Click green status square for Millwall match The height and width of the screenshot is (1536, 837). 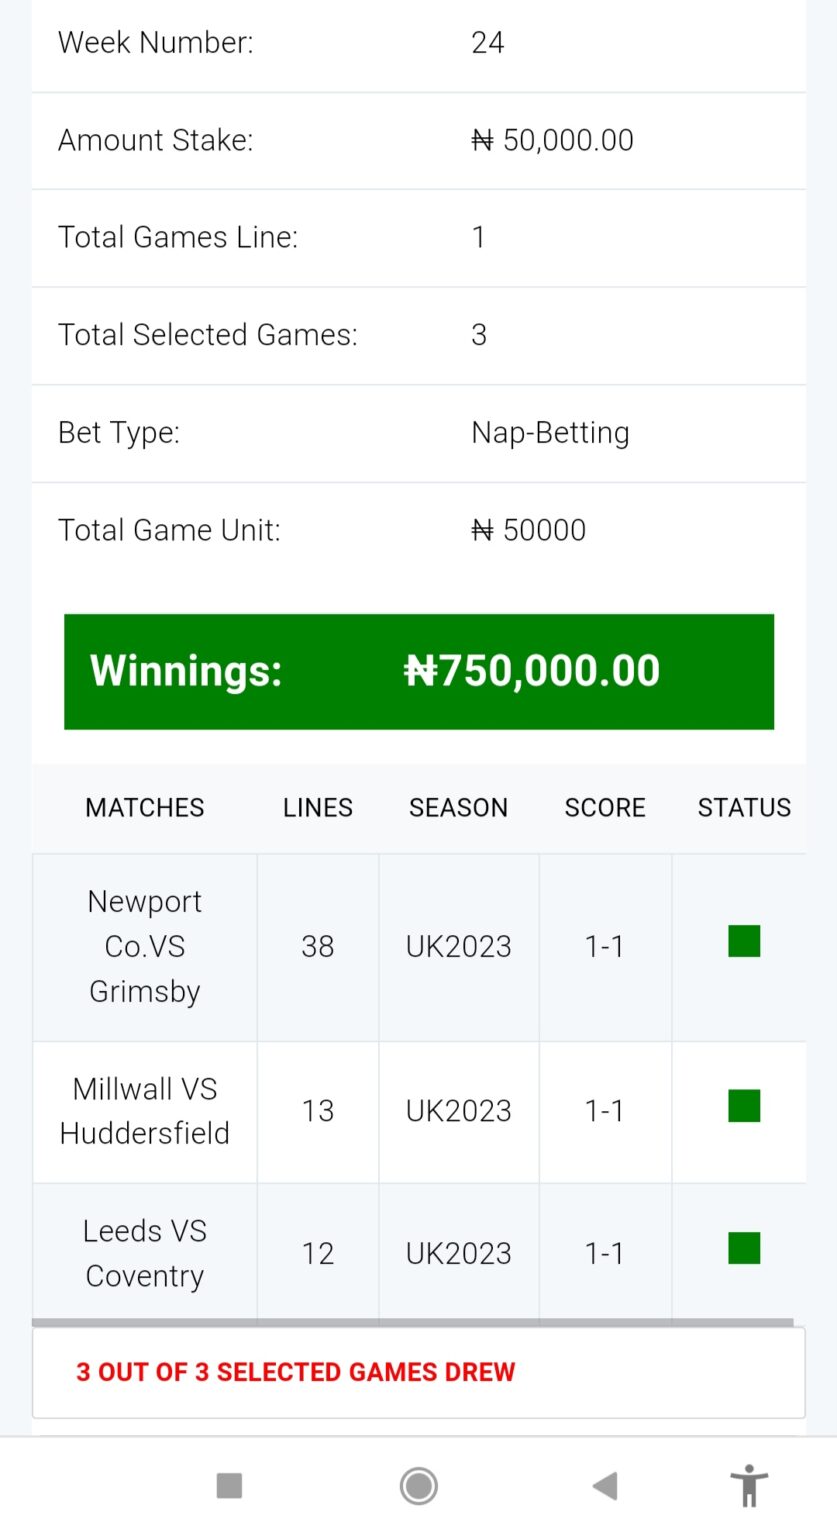744,1106
